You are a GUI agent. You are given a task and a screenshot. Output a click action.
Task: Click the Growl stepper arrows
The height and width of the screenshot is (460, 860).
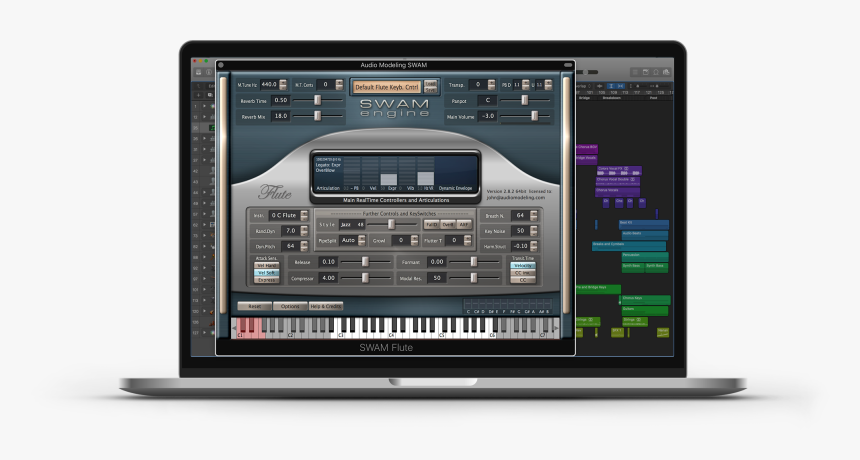click(414, 240)
